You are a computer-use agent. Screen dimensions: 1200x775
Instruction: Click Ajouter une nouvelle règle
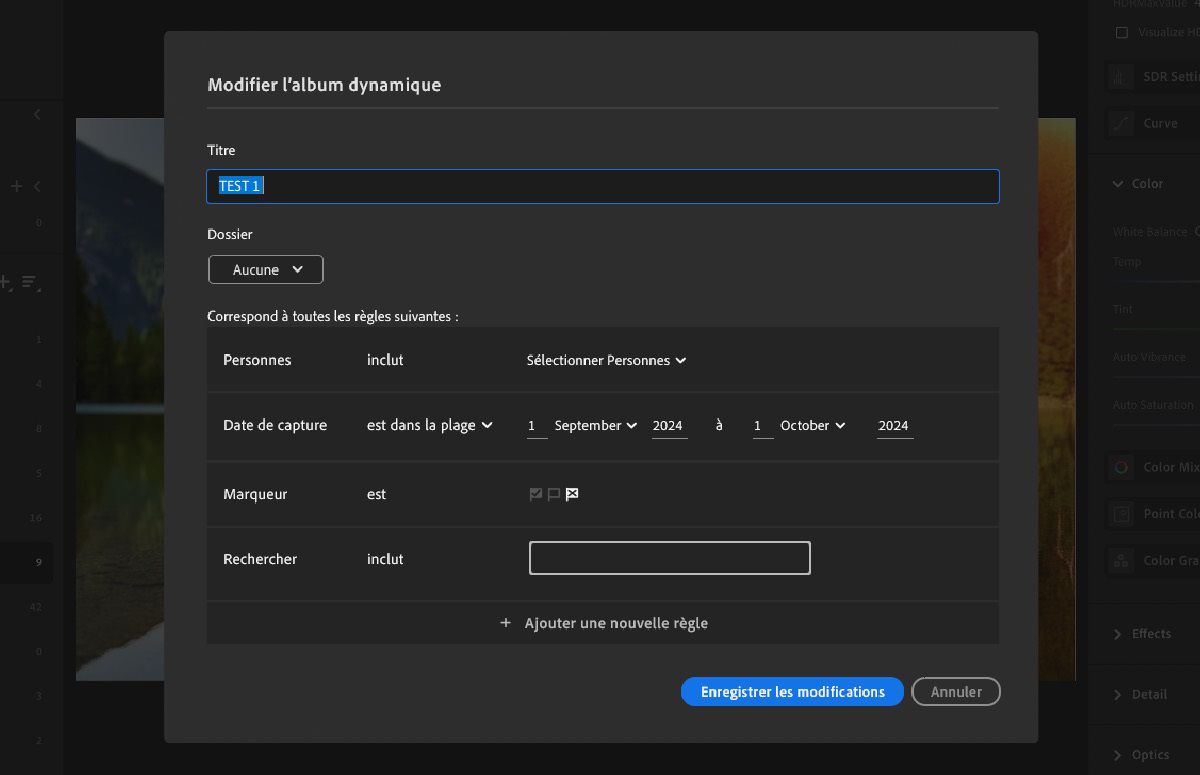click(603, 622)
